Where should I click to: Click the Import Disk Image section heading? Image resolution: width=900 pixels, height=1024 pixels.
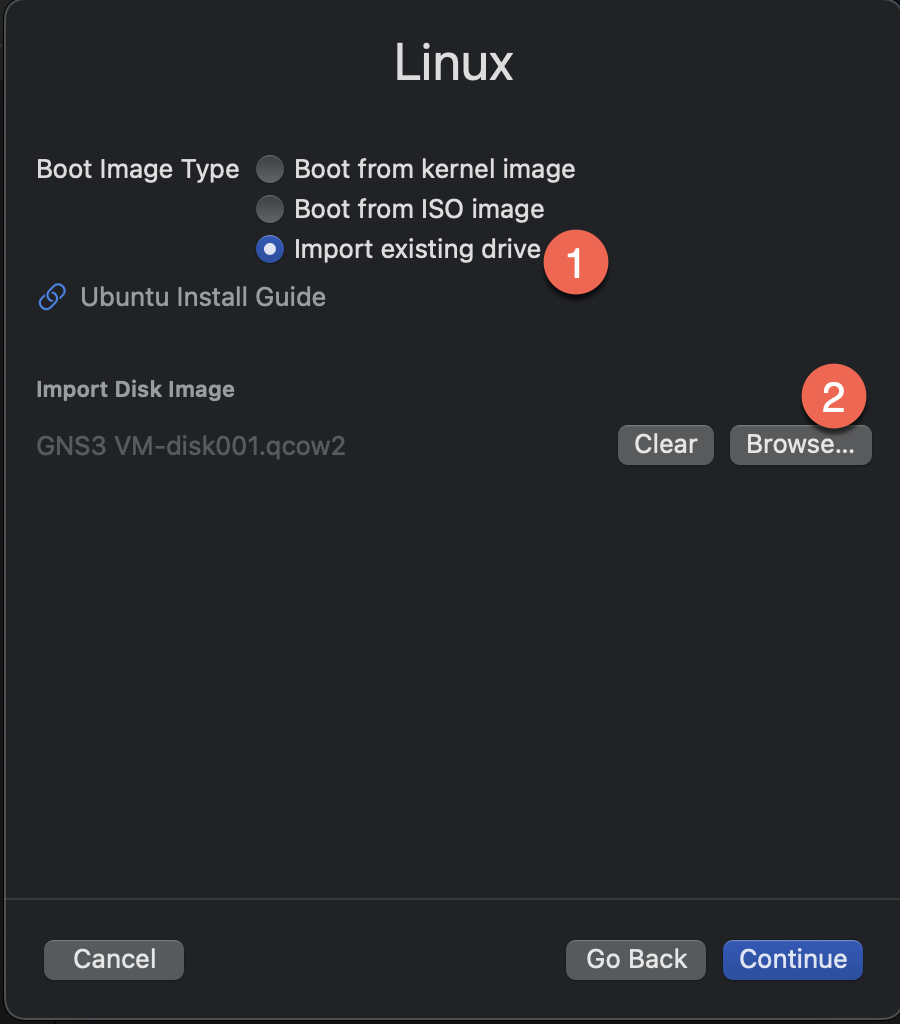[x=135, y=389]
